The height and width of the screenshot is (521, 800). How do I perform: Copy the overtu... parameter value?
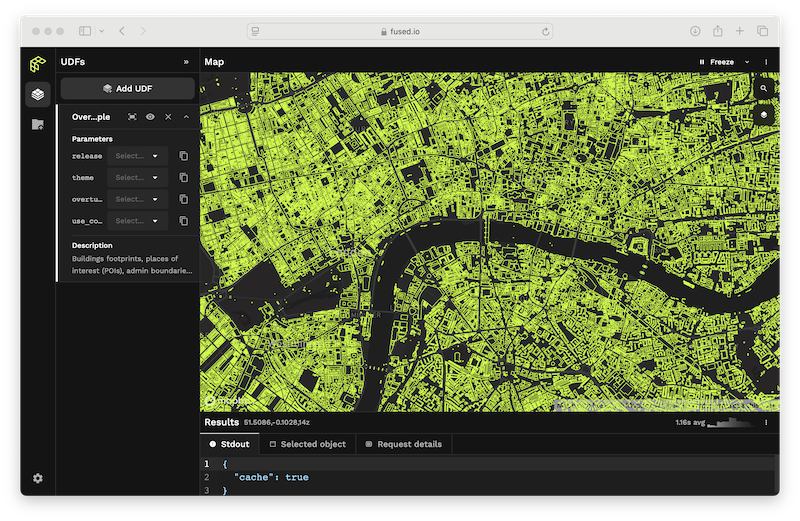coord(184,199)
